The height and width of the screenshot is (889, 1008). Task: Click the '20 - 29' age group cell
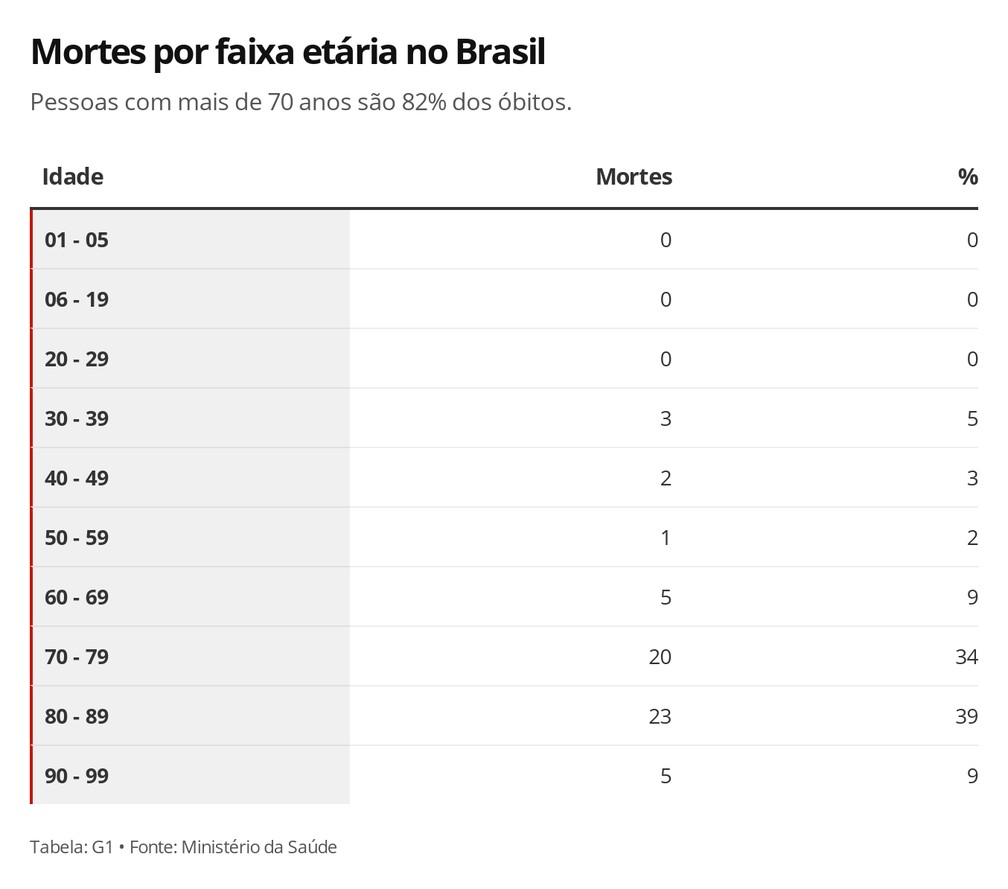[76, 359]
